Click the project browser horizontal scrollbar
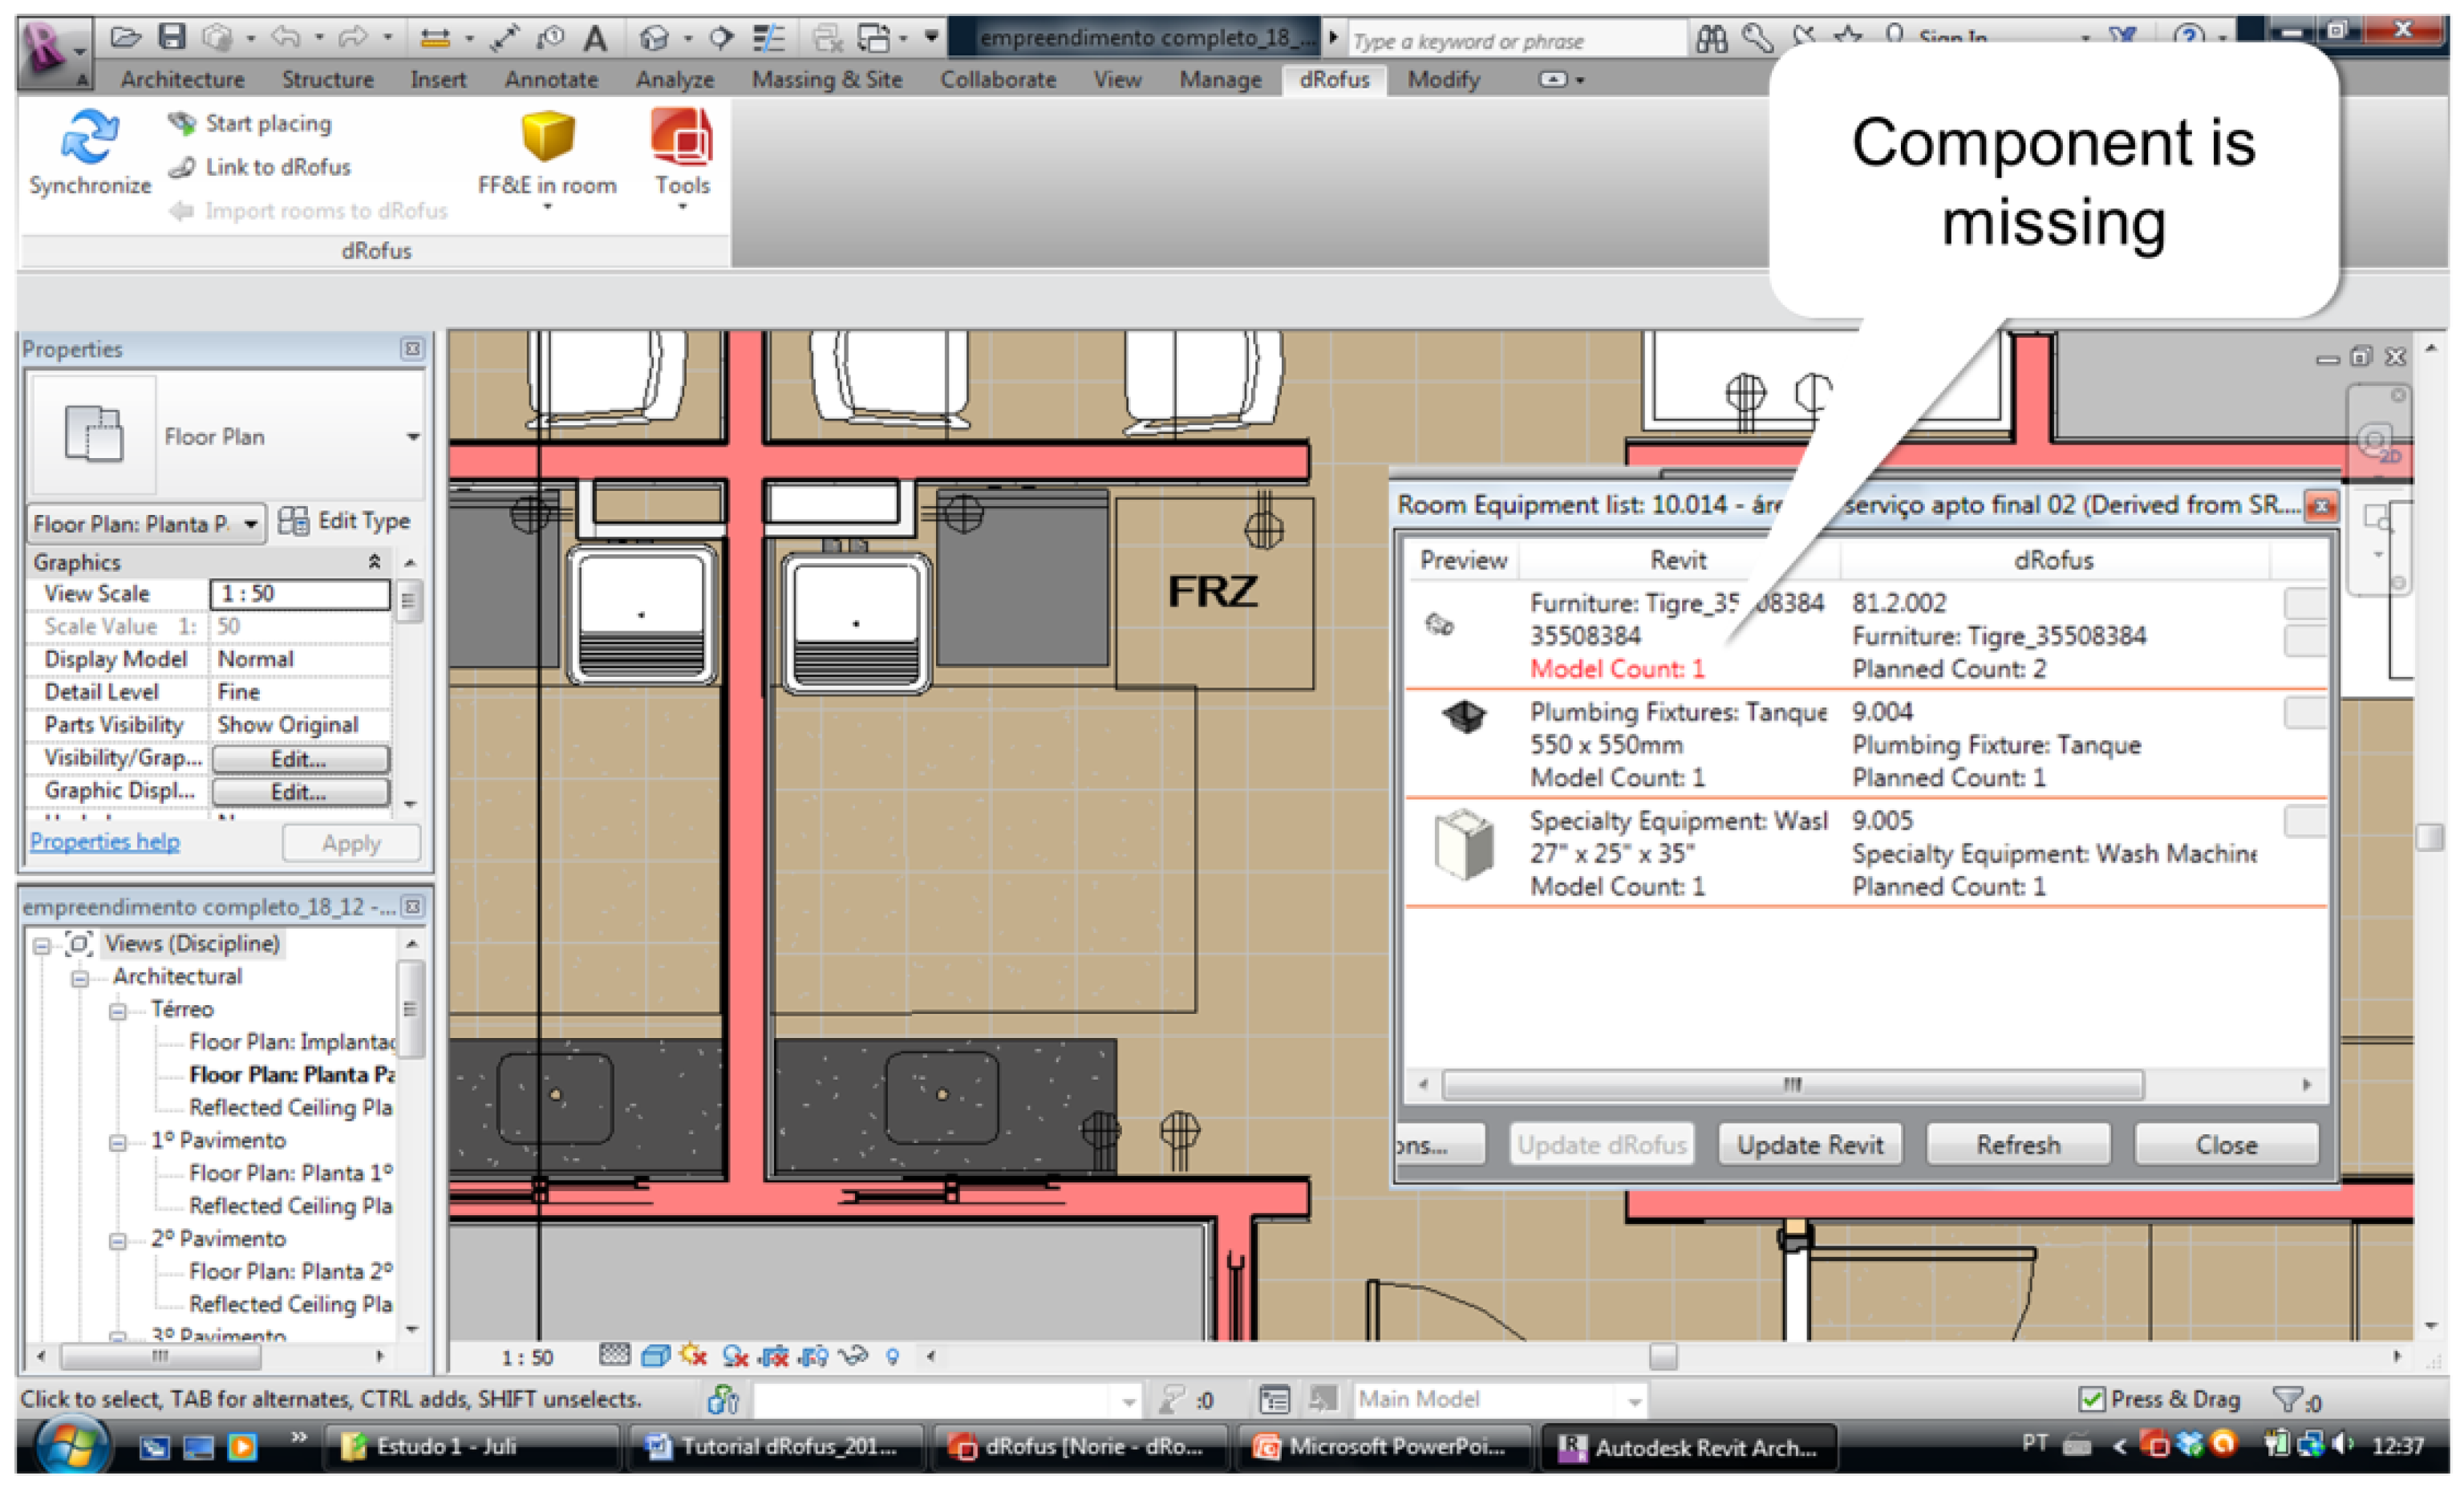Screen dimensions: 2464x1488 [161, 1356]
